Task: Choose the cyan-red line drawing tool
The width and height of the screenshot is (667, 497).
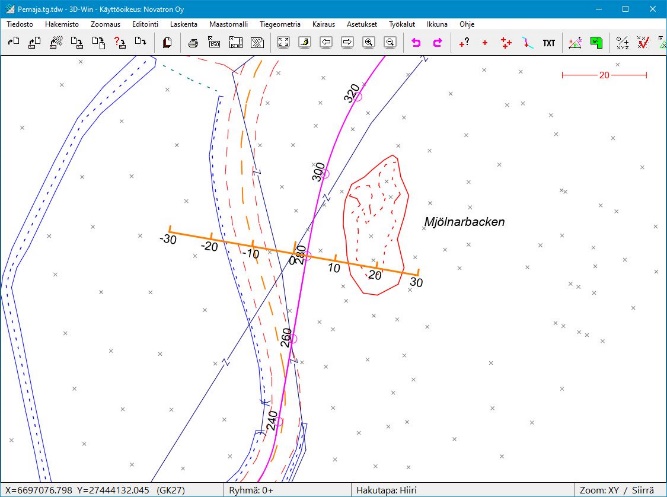Action: point(527,43)
